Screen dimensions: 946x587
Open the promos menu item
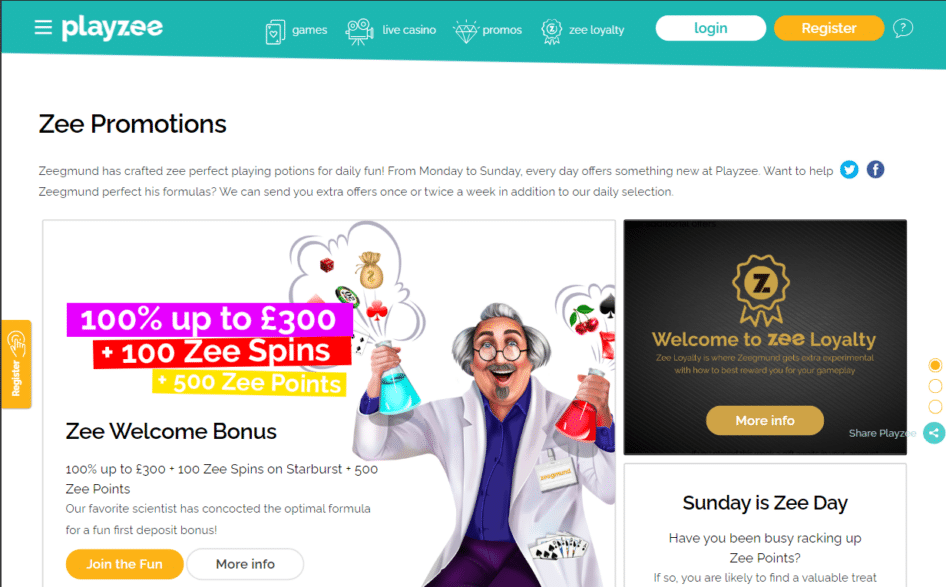502,30
